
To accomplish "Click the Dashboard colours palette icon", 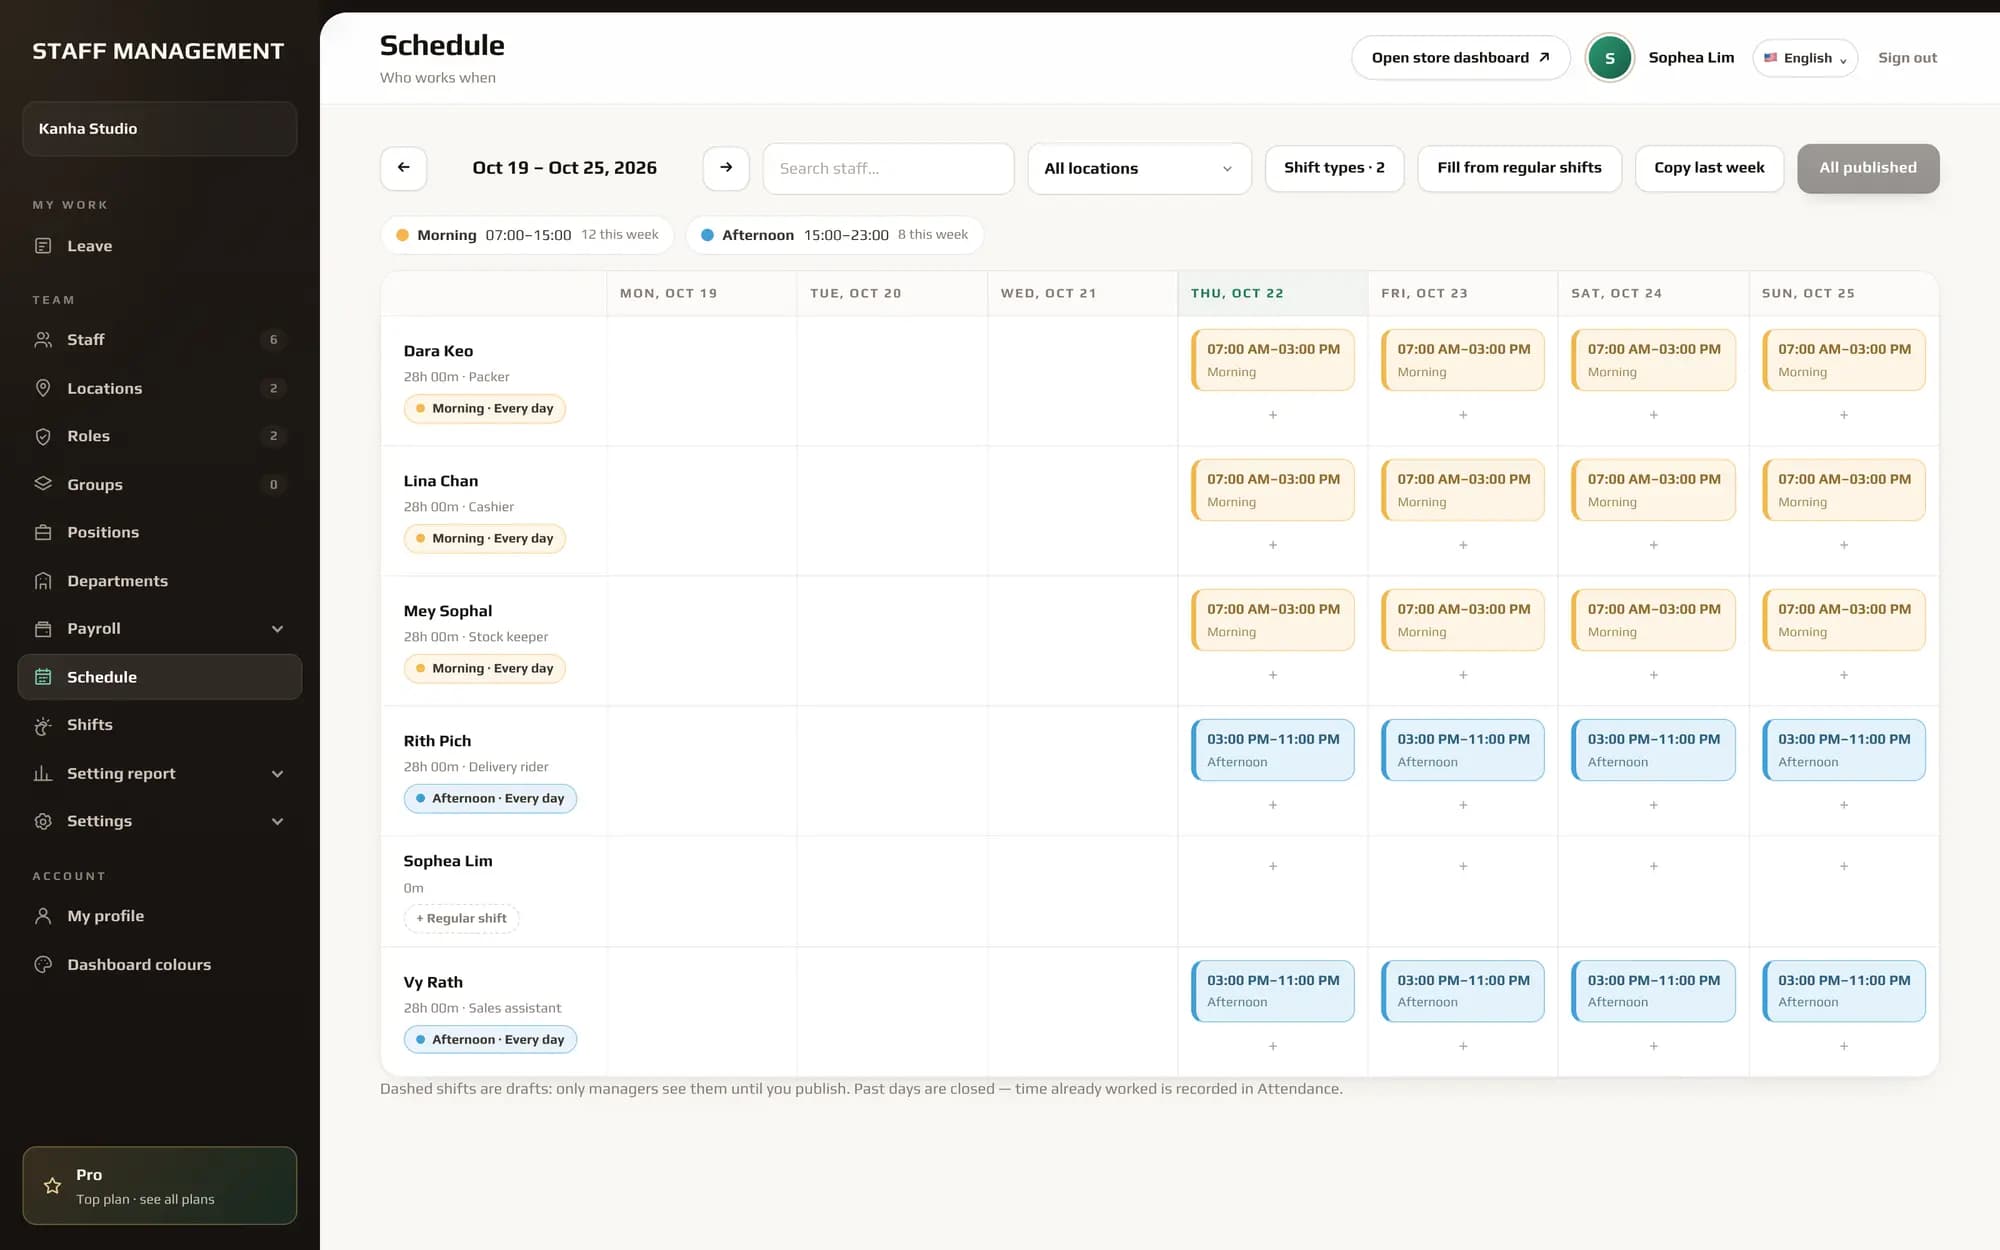I will 43,965.
